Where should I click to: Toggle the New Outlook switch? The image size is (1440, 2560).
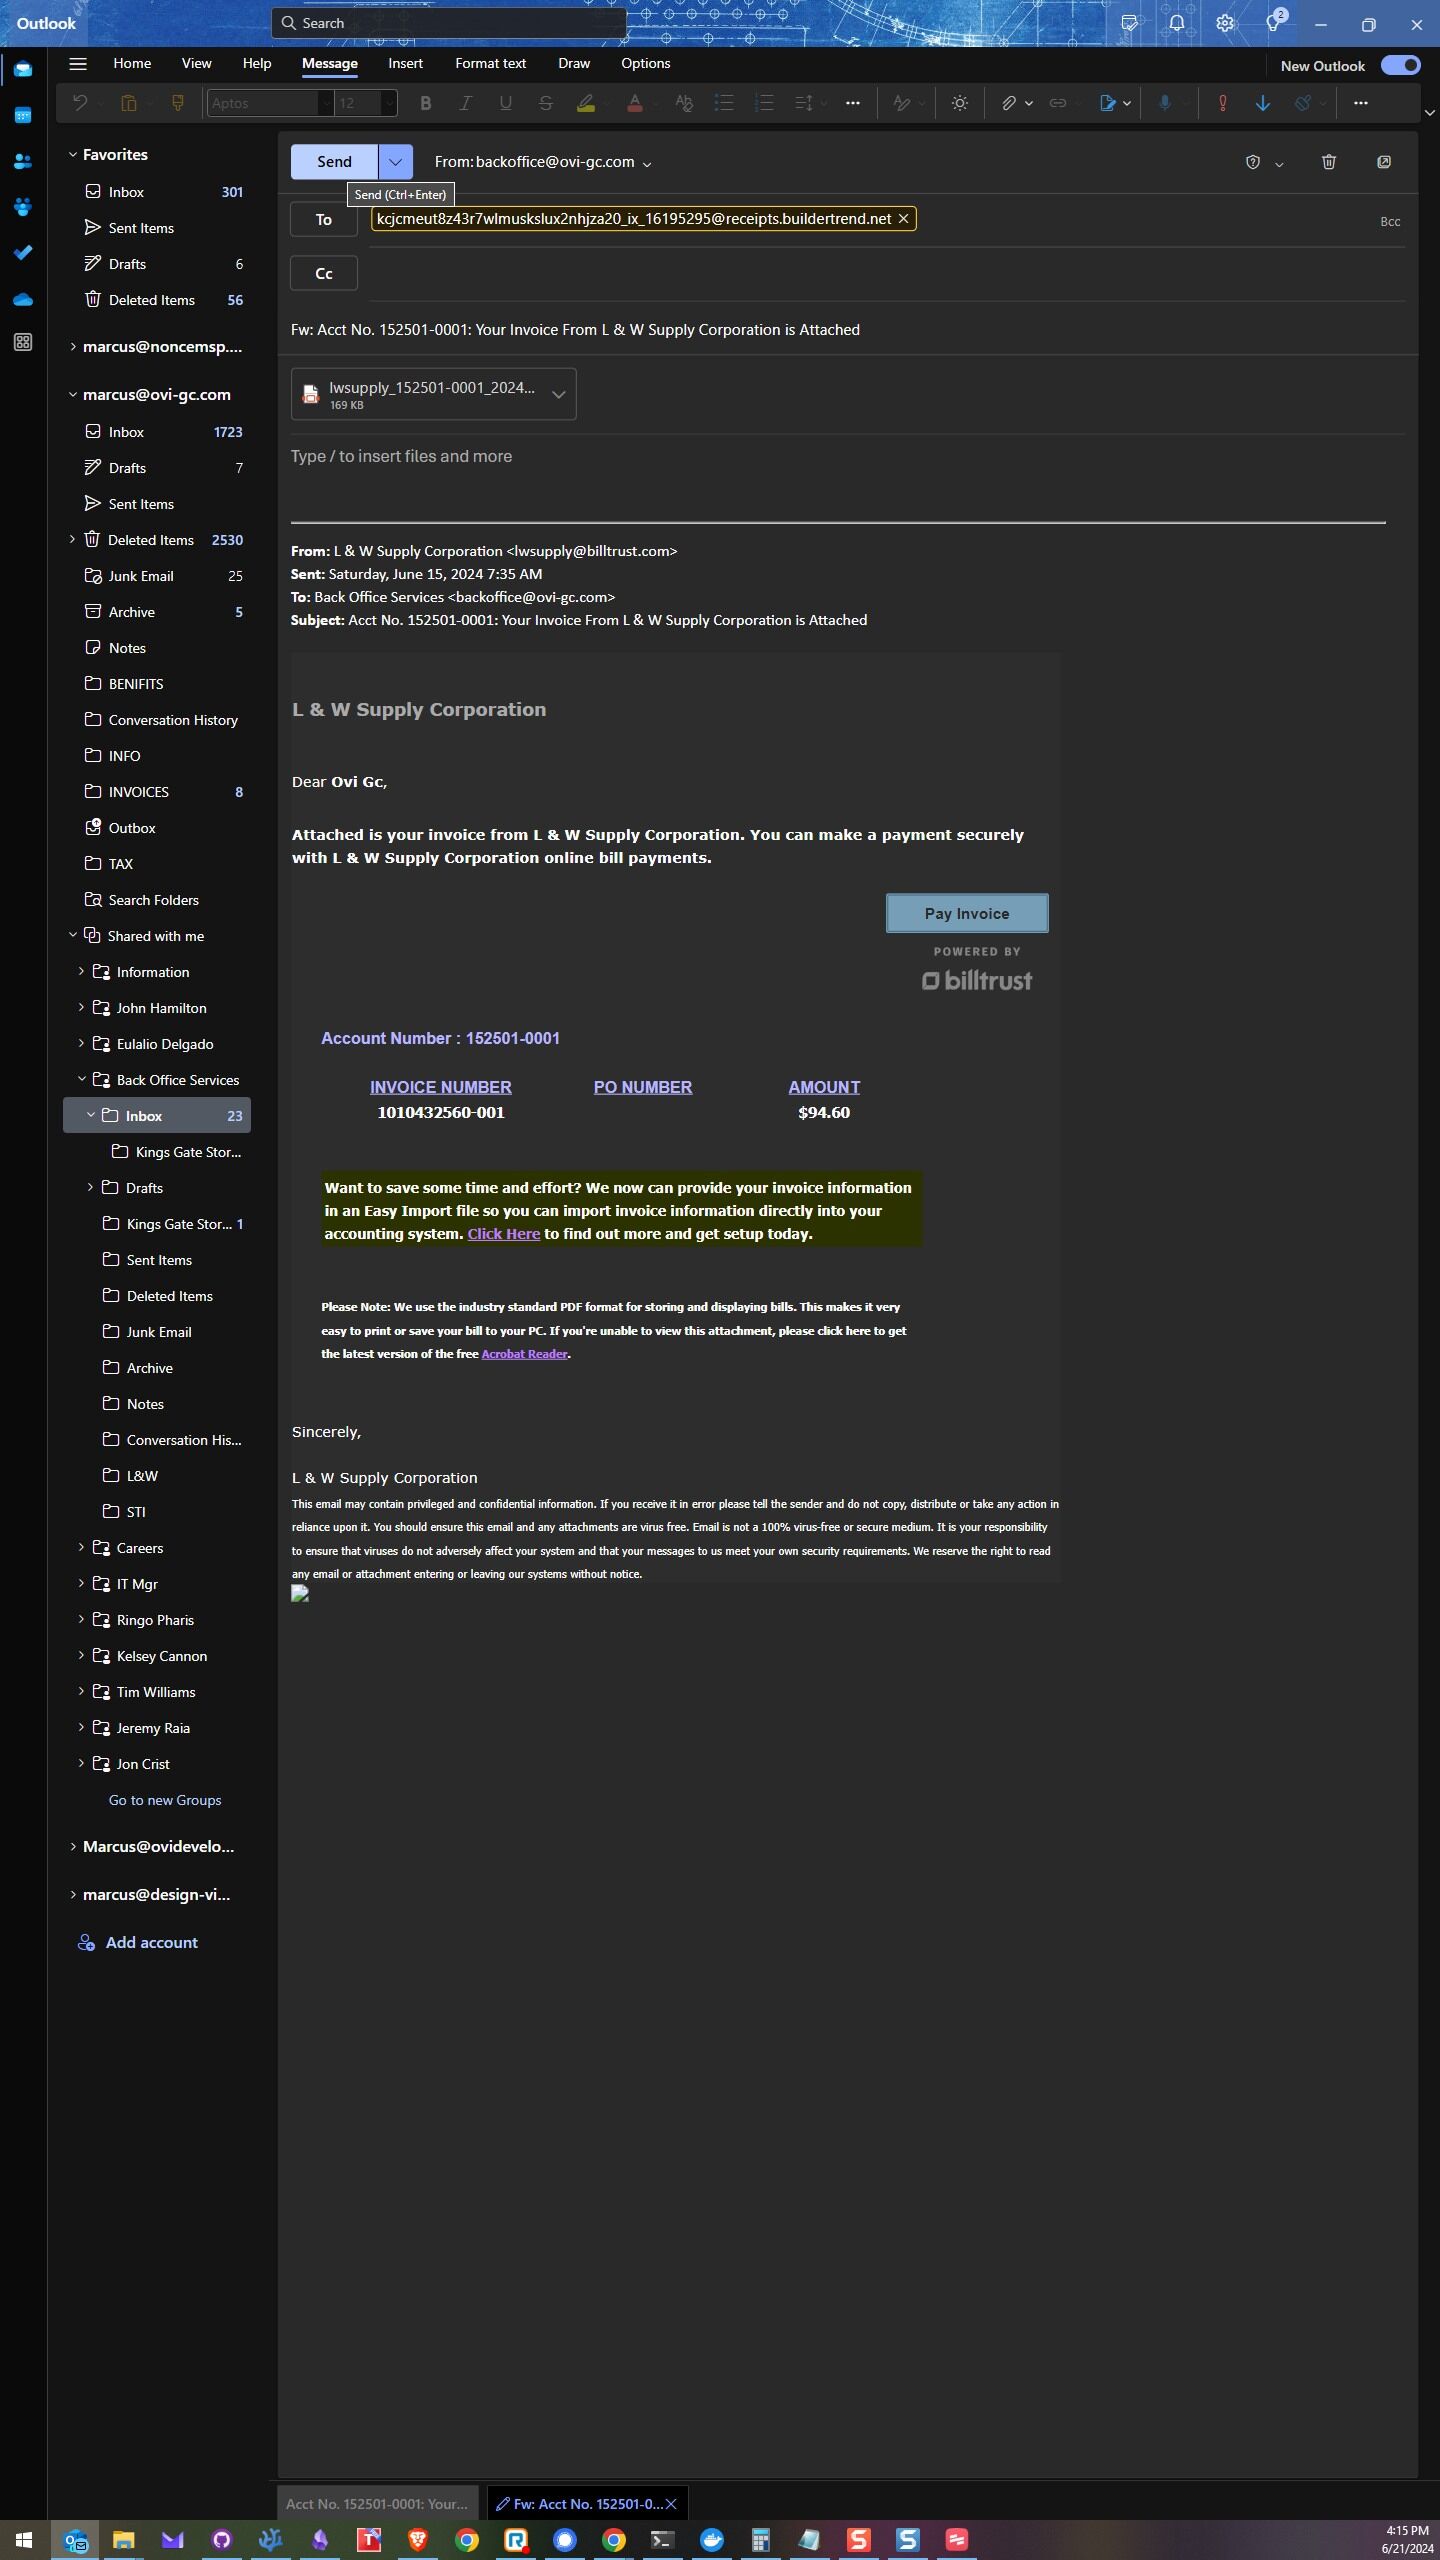[x=1400, y=65]
